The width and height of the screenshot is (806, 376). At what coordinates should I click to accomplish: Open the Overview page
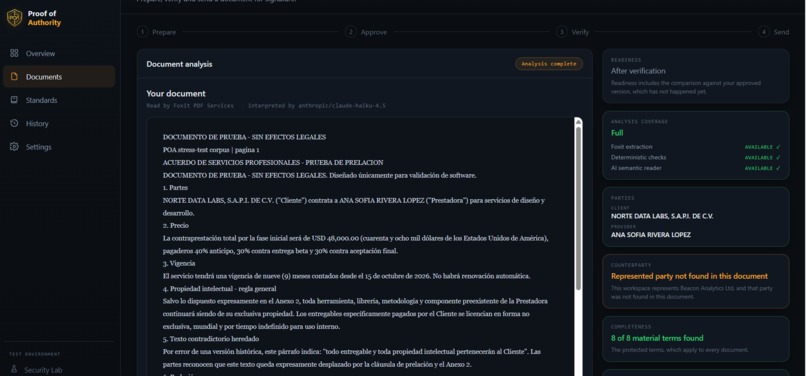tap(59, 53)
